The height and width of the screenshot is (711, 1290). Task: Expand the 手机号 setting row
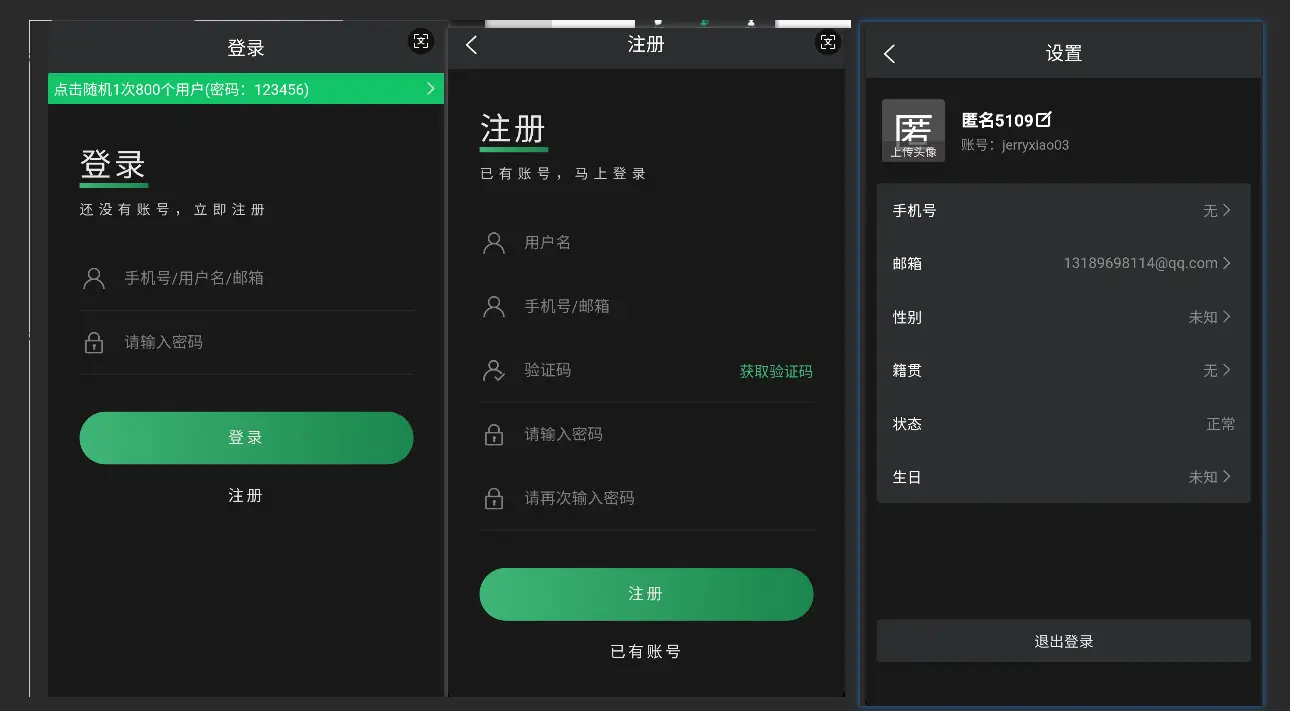pos(1063,211)
